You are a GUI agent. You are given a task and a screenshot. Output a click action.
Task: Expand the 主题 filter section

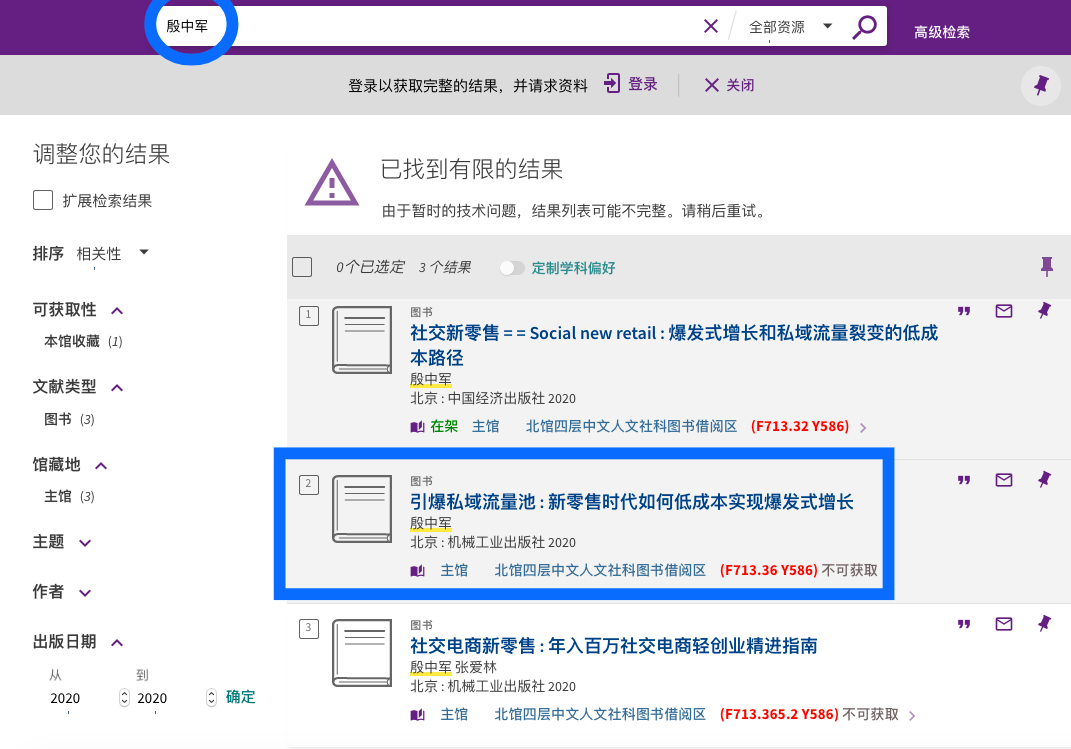[84, 542]
